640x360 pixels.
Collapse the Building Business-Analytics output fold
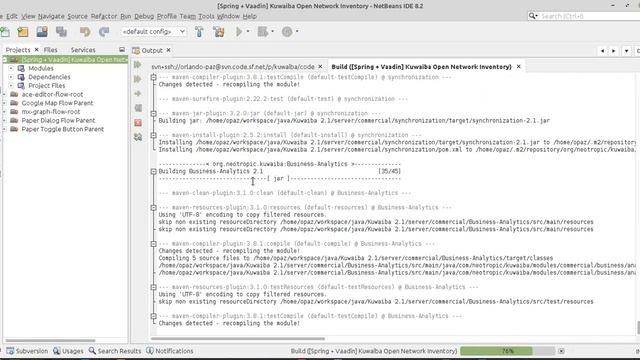[153, 171]
